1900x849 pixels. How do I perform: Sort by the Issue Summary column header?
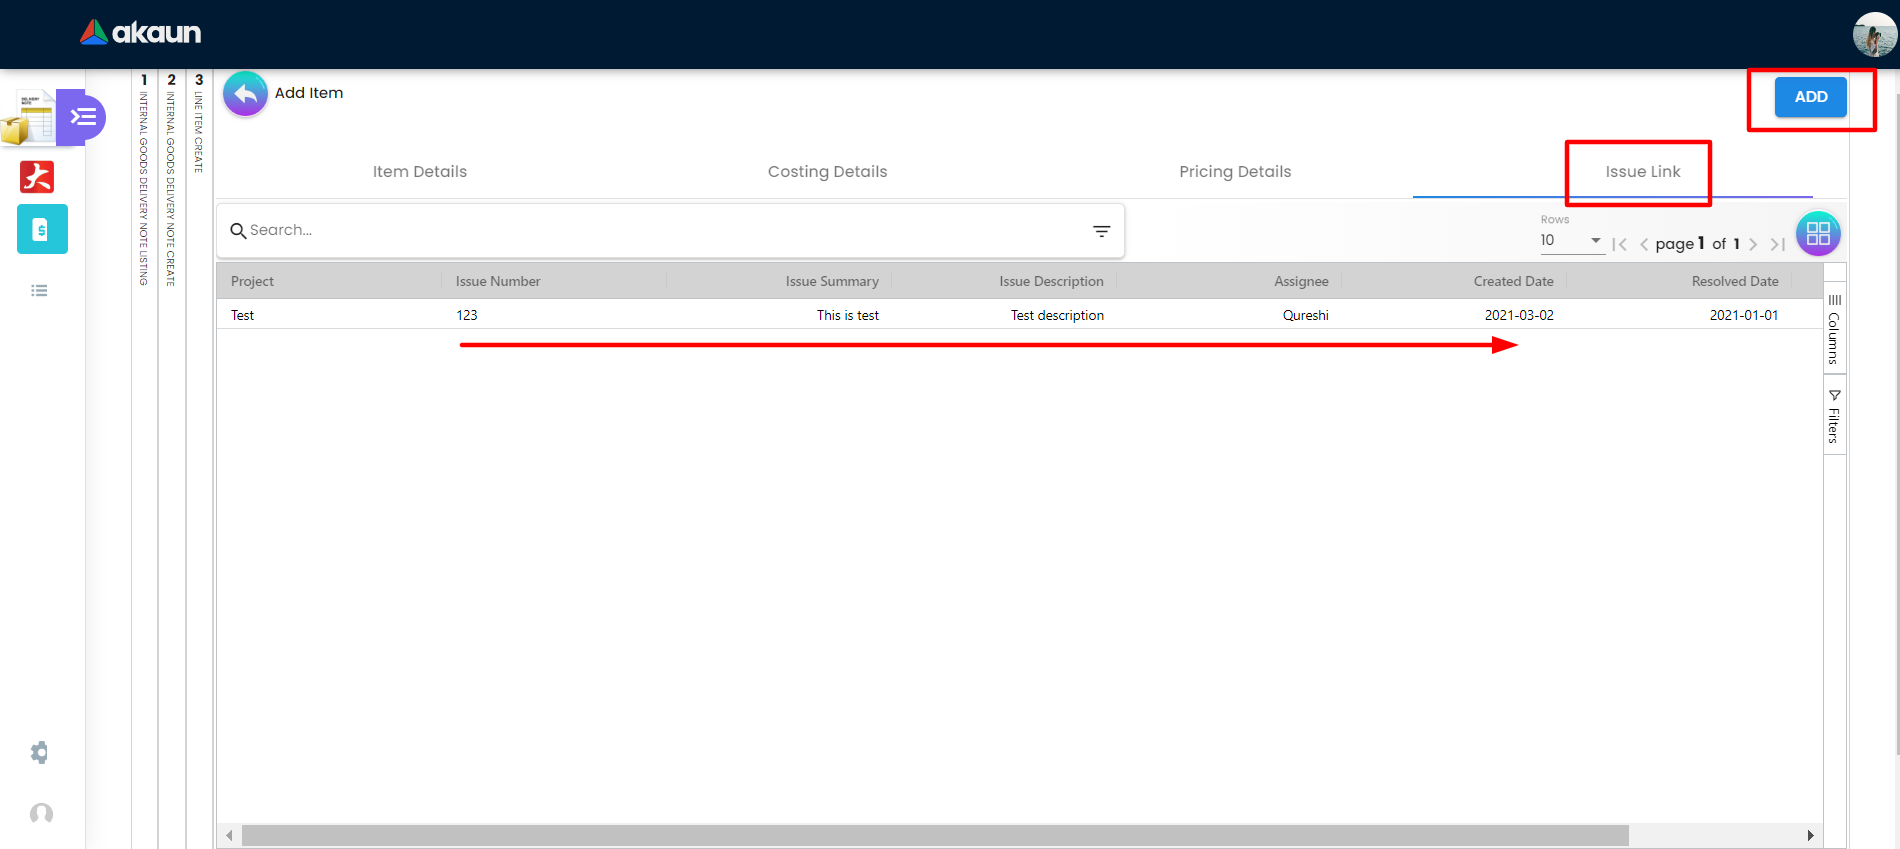[x=832, y=282]
